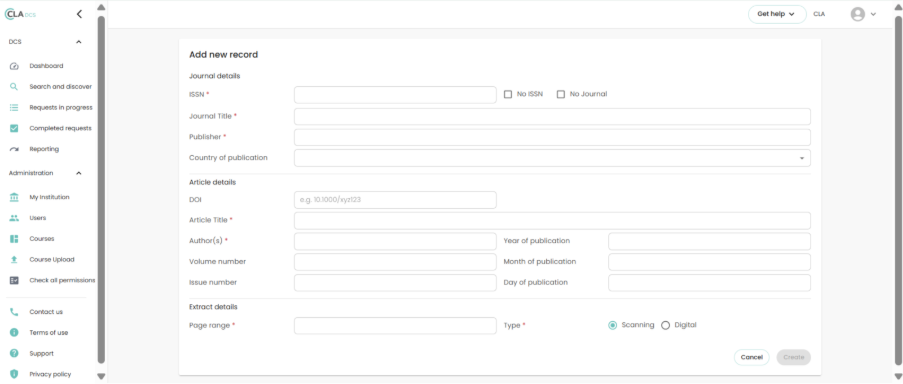The height and width of the screenshot is (384, 903).
Task: Click the Users people icon
Action: [x=14, y=218]
